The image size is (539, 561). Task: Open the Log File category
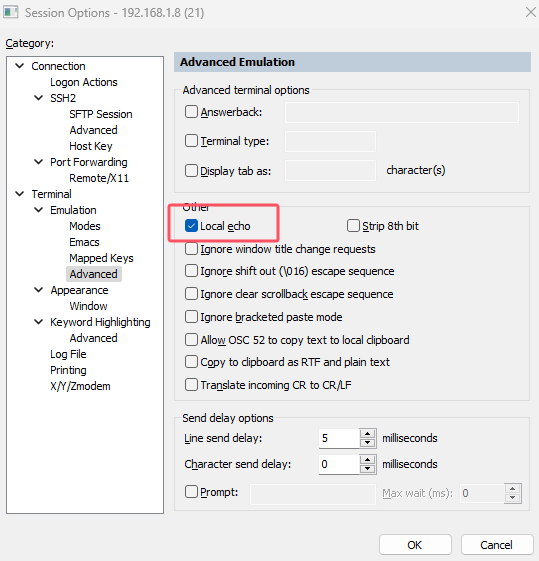point(68,354)
